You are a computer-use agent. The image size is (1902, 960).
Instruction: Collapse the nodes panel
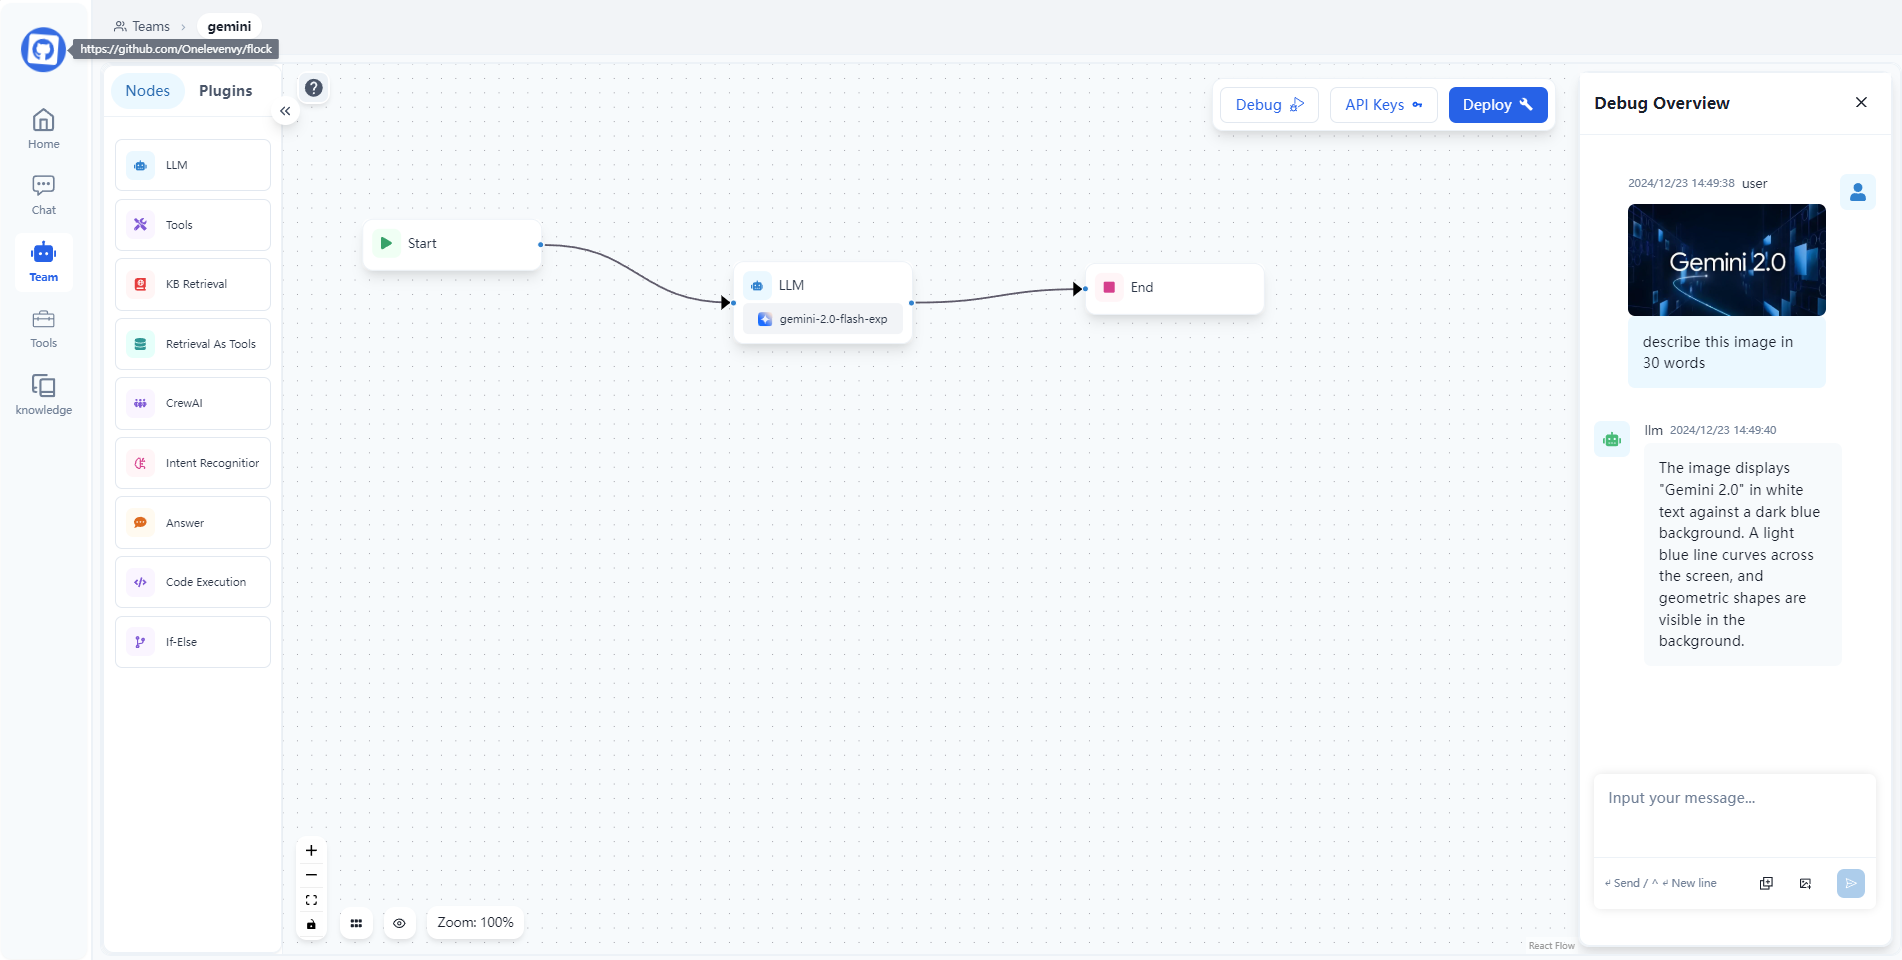coord(285,111)
